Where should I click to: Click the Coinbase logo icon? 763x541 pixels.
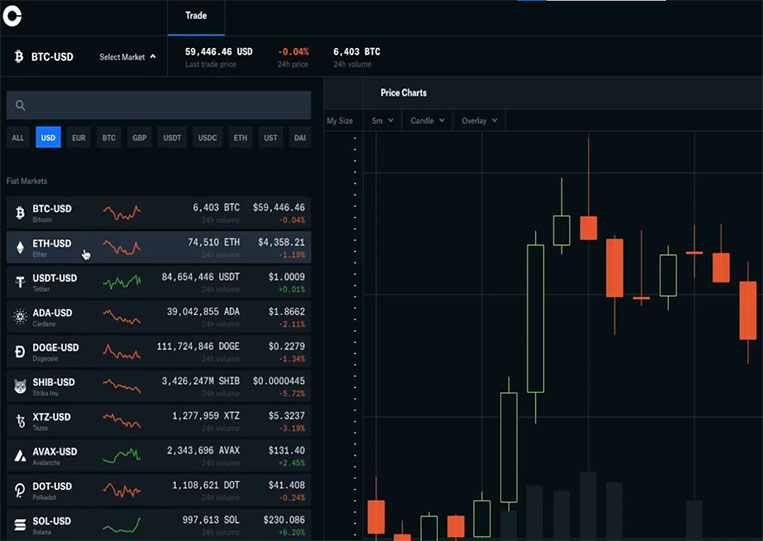(12, 16)
